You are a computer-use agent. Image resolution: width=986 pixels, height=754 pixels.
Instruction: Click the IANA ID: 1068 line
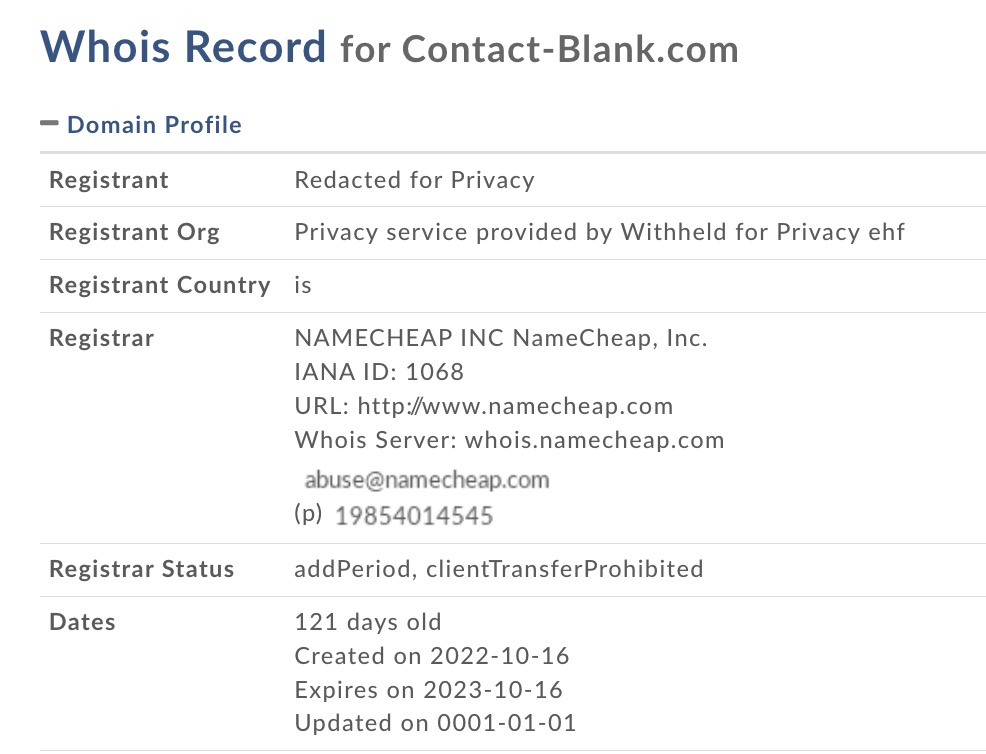coord(379,372)
